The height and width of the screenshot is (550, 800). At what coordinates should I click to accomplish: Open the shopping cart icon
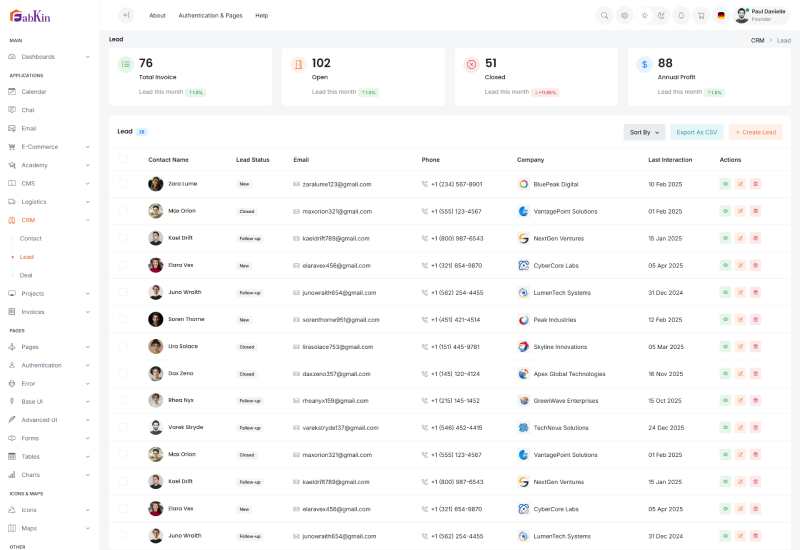click(x=700, y=15)
